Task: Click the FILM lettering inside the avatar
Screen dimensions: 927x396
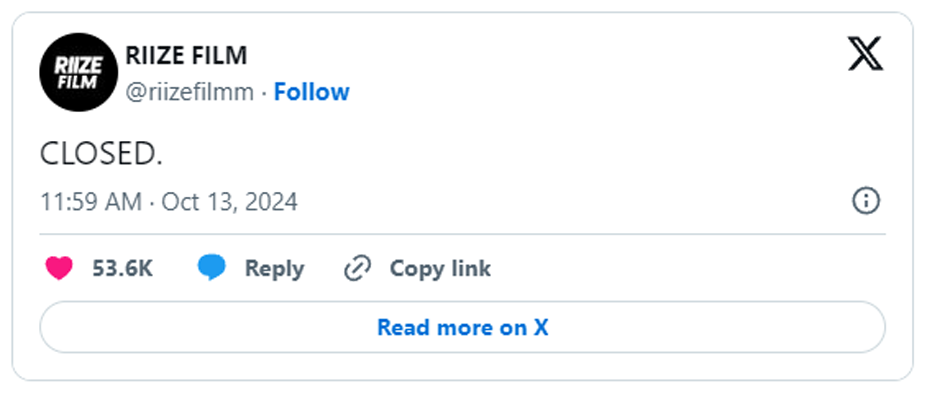Action: [77, 82]
